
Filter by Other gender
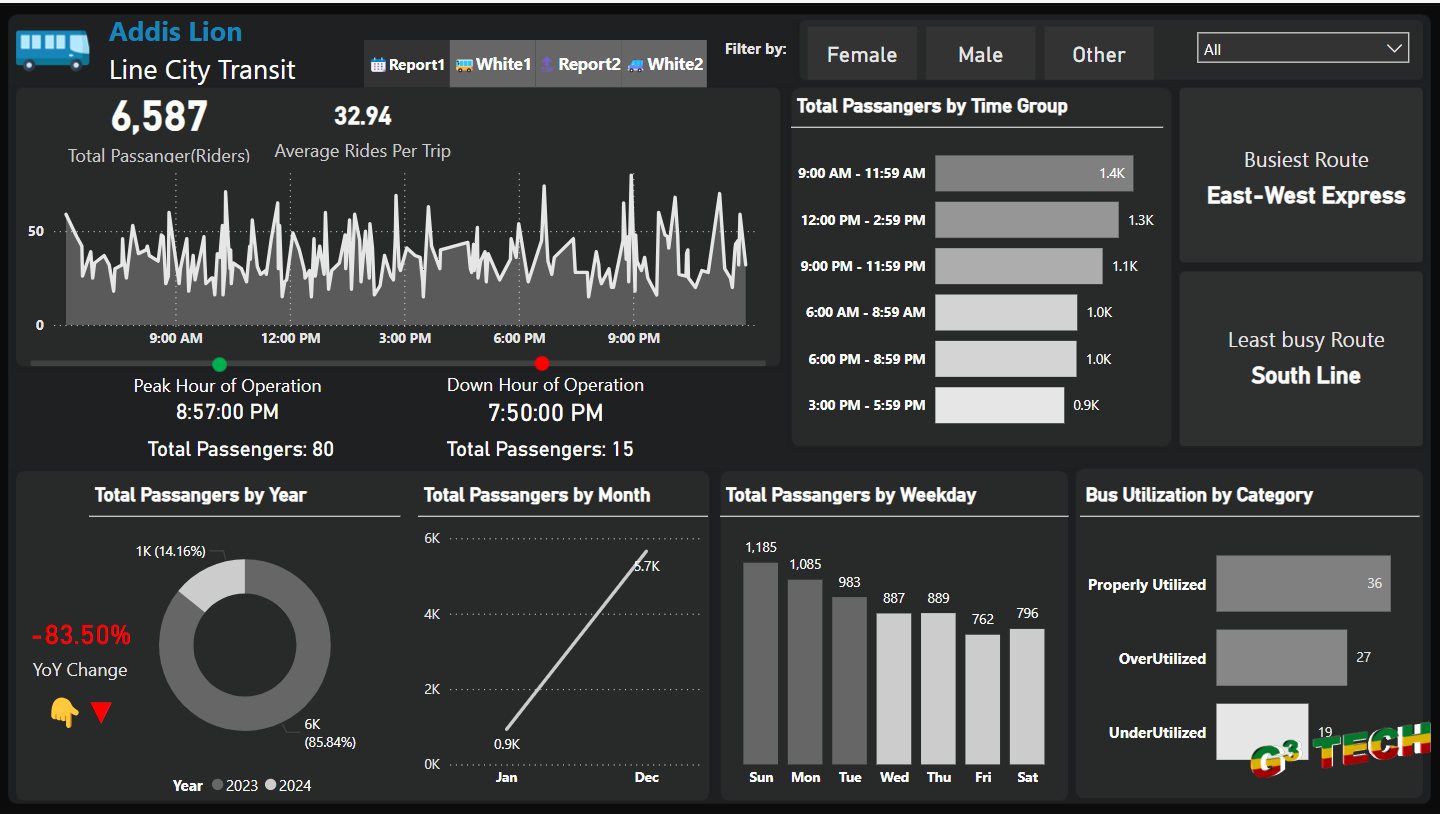coord(1099,54)
